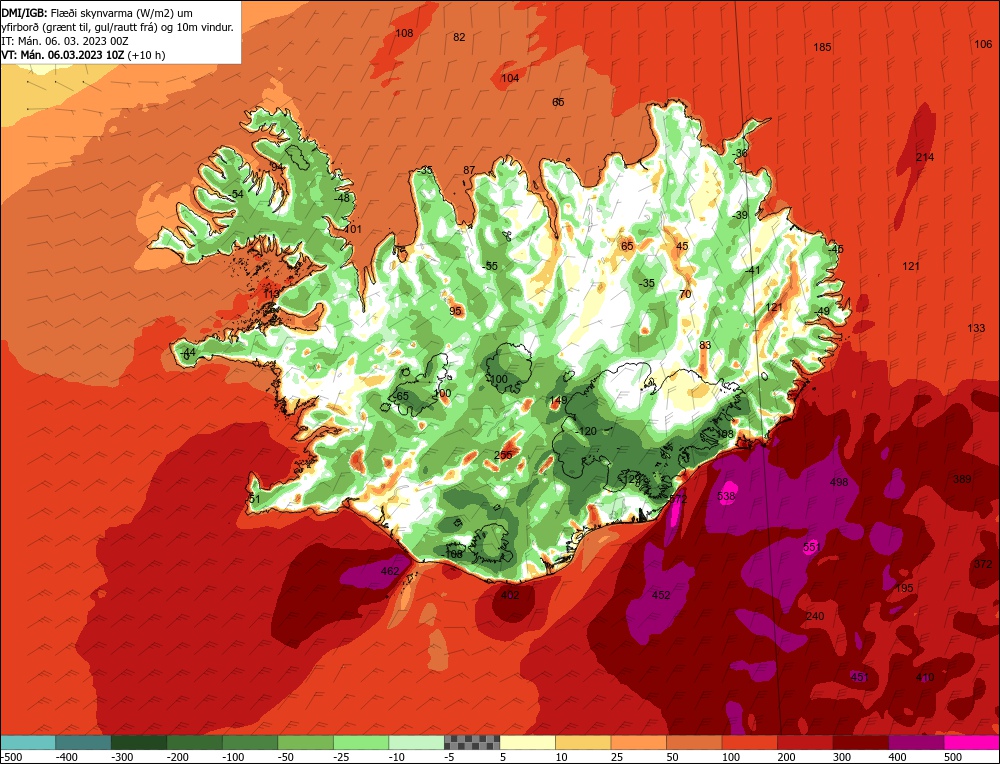This screenshot has width=1000, height=764.
Task: Click the -10 to -5 pale green swatch
Action: pyautogui.click(x=416, y=742)
